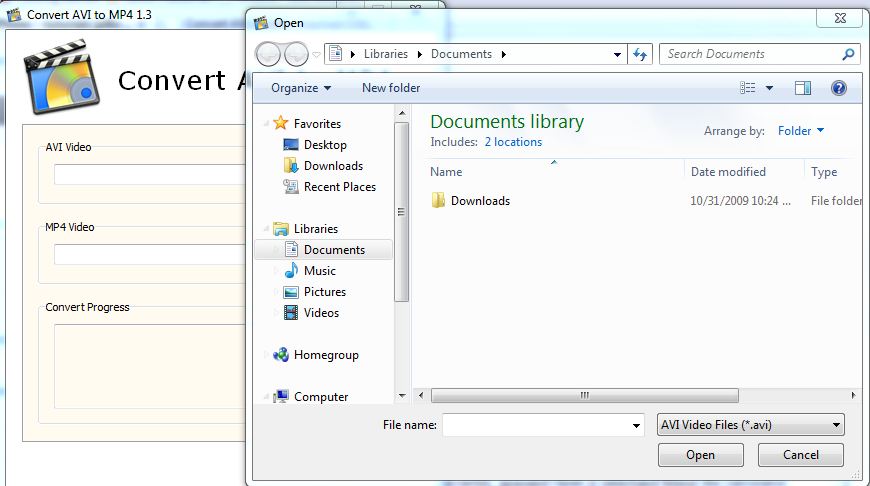Viewport: 870px width, 486px height.
Task: Select Pictures library in navigation pane
Action: (325, 292)
